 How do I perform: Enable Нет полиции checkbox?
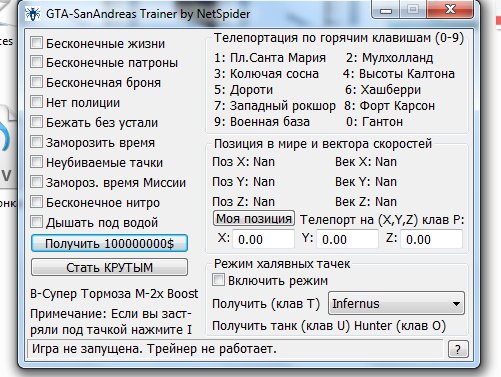(x=36, y=102)
